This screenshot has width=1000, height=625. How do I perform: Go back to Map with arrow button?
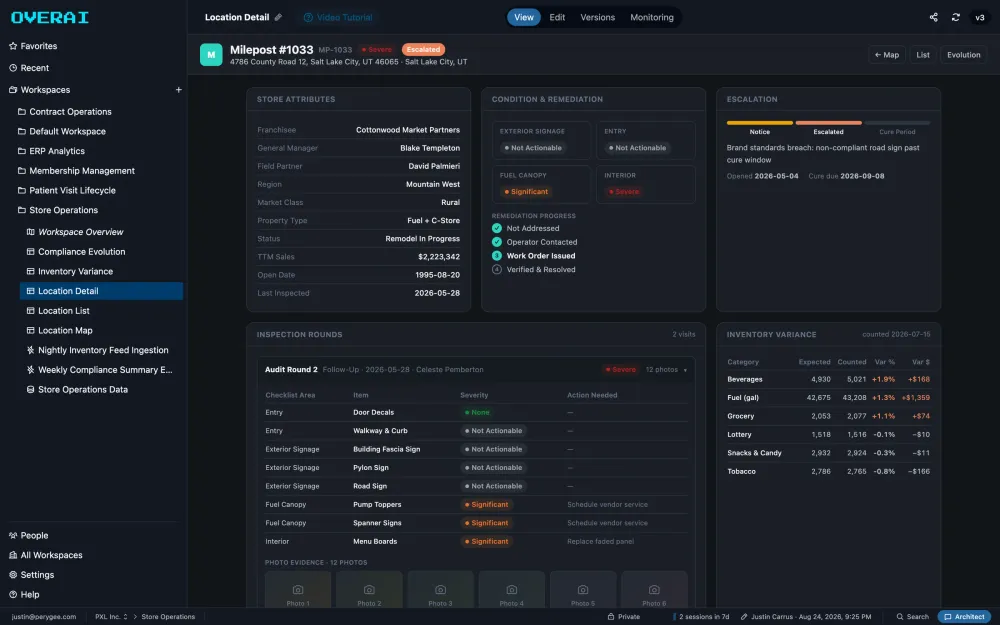(x=886, y=55)
